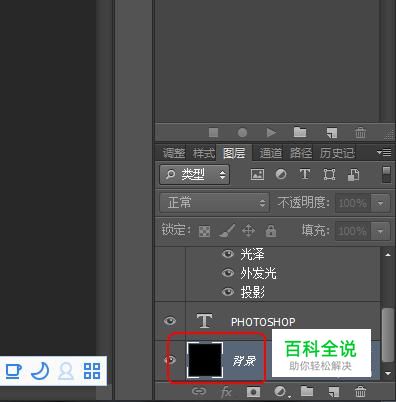Create a new action in Actions panel

coord(331,133)
